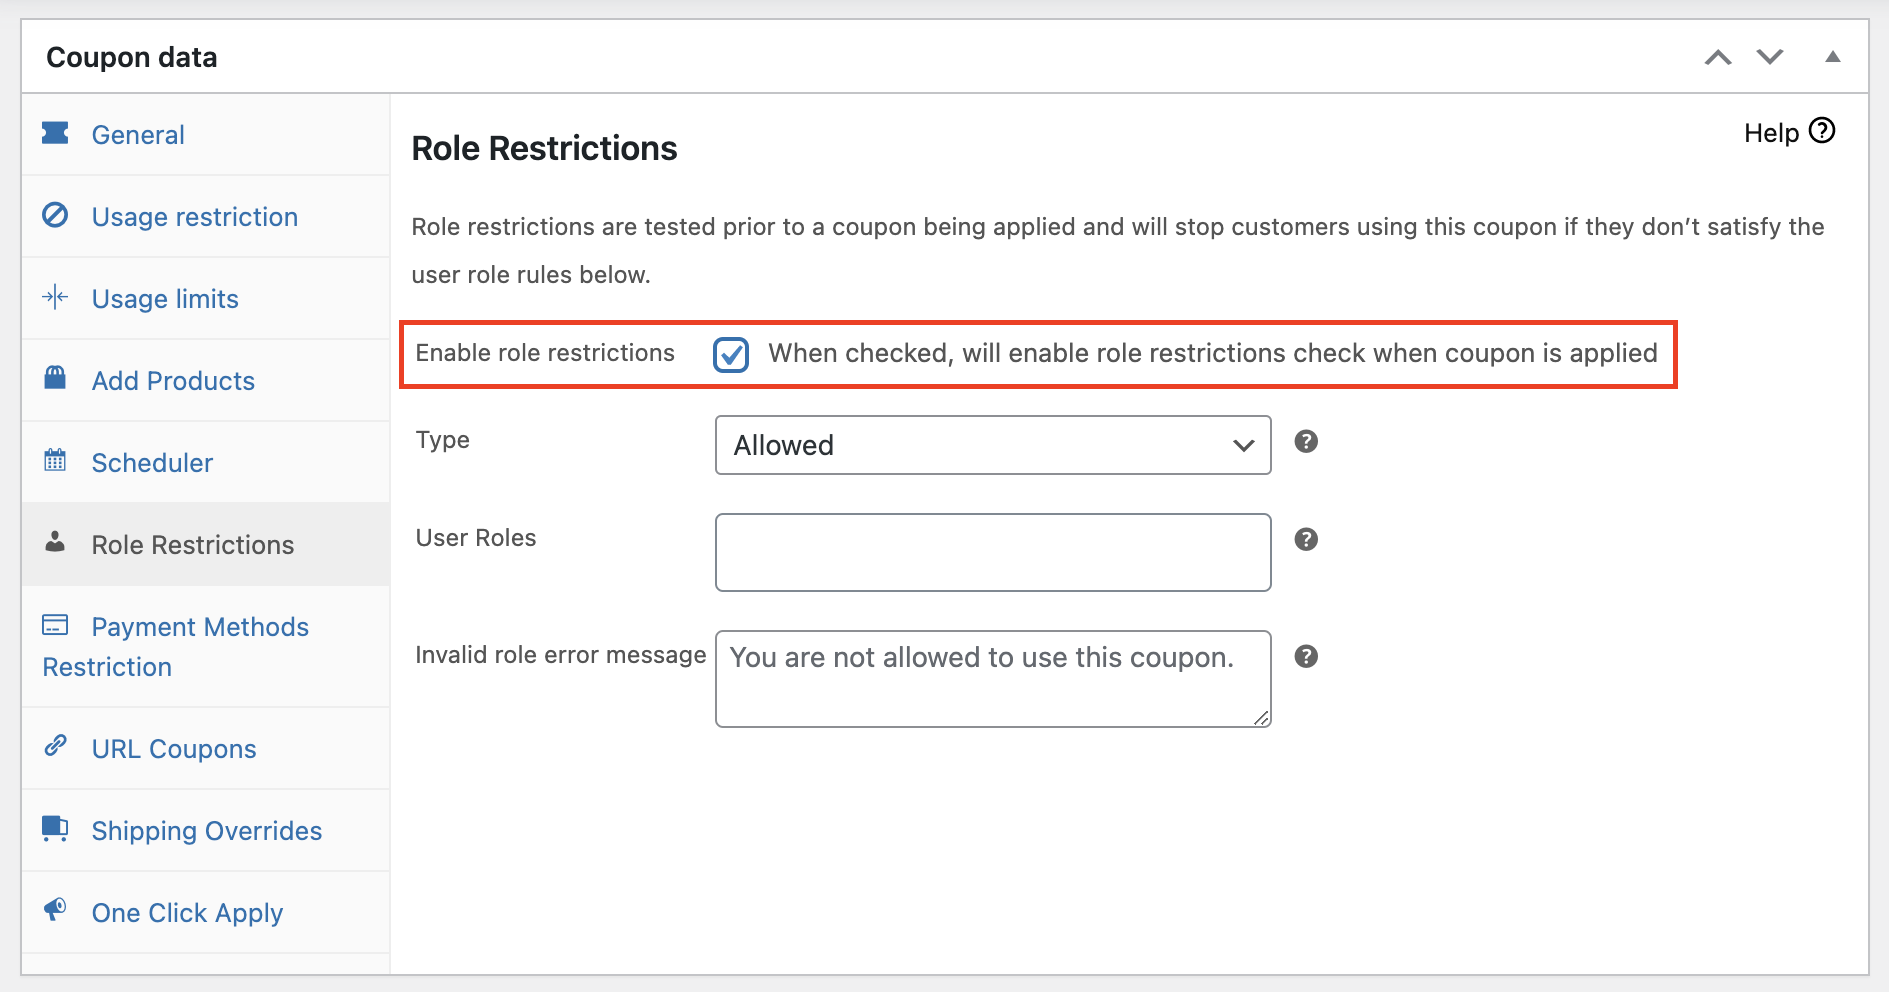Uncheck the Enable role restrictions checkbox
Viewport: 1889px width, 992px height.
click(x=731, y=354)
